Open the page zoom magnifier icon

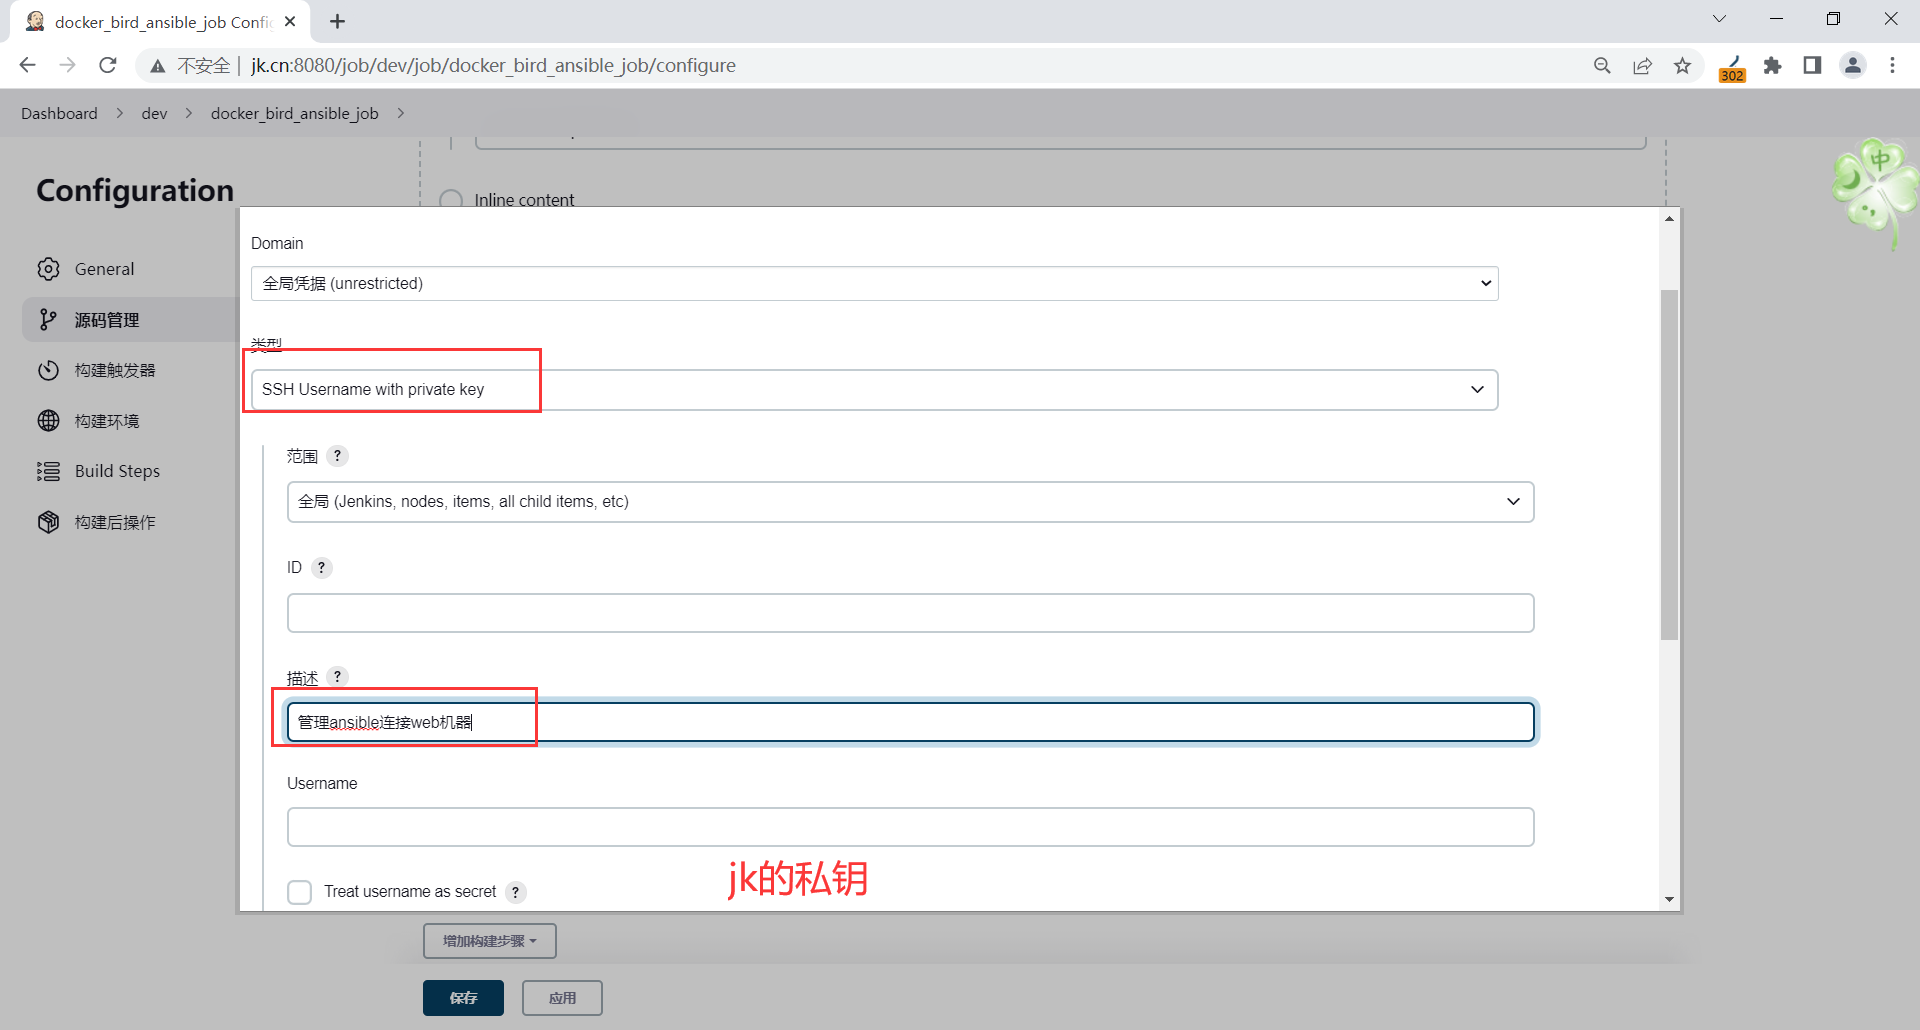tap(1602, 65)
